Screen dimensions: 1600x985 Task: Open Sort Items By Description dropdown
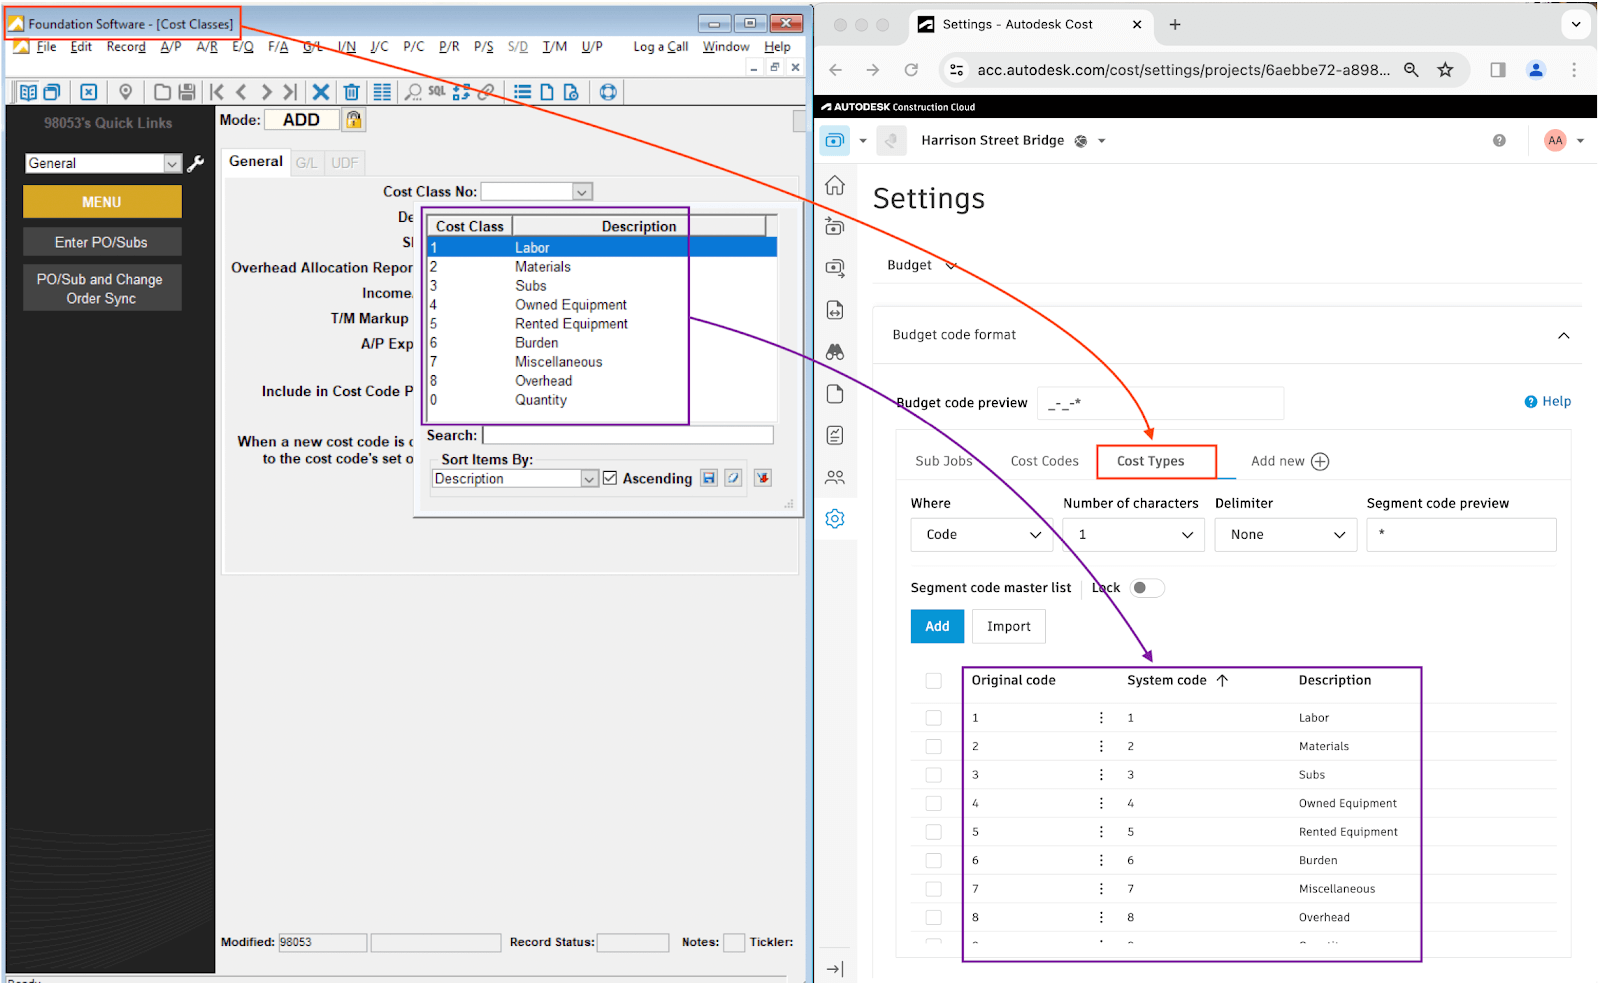tap(589, 479)
